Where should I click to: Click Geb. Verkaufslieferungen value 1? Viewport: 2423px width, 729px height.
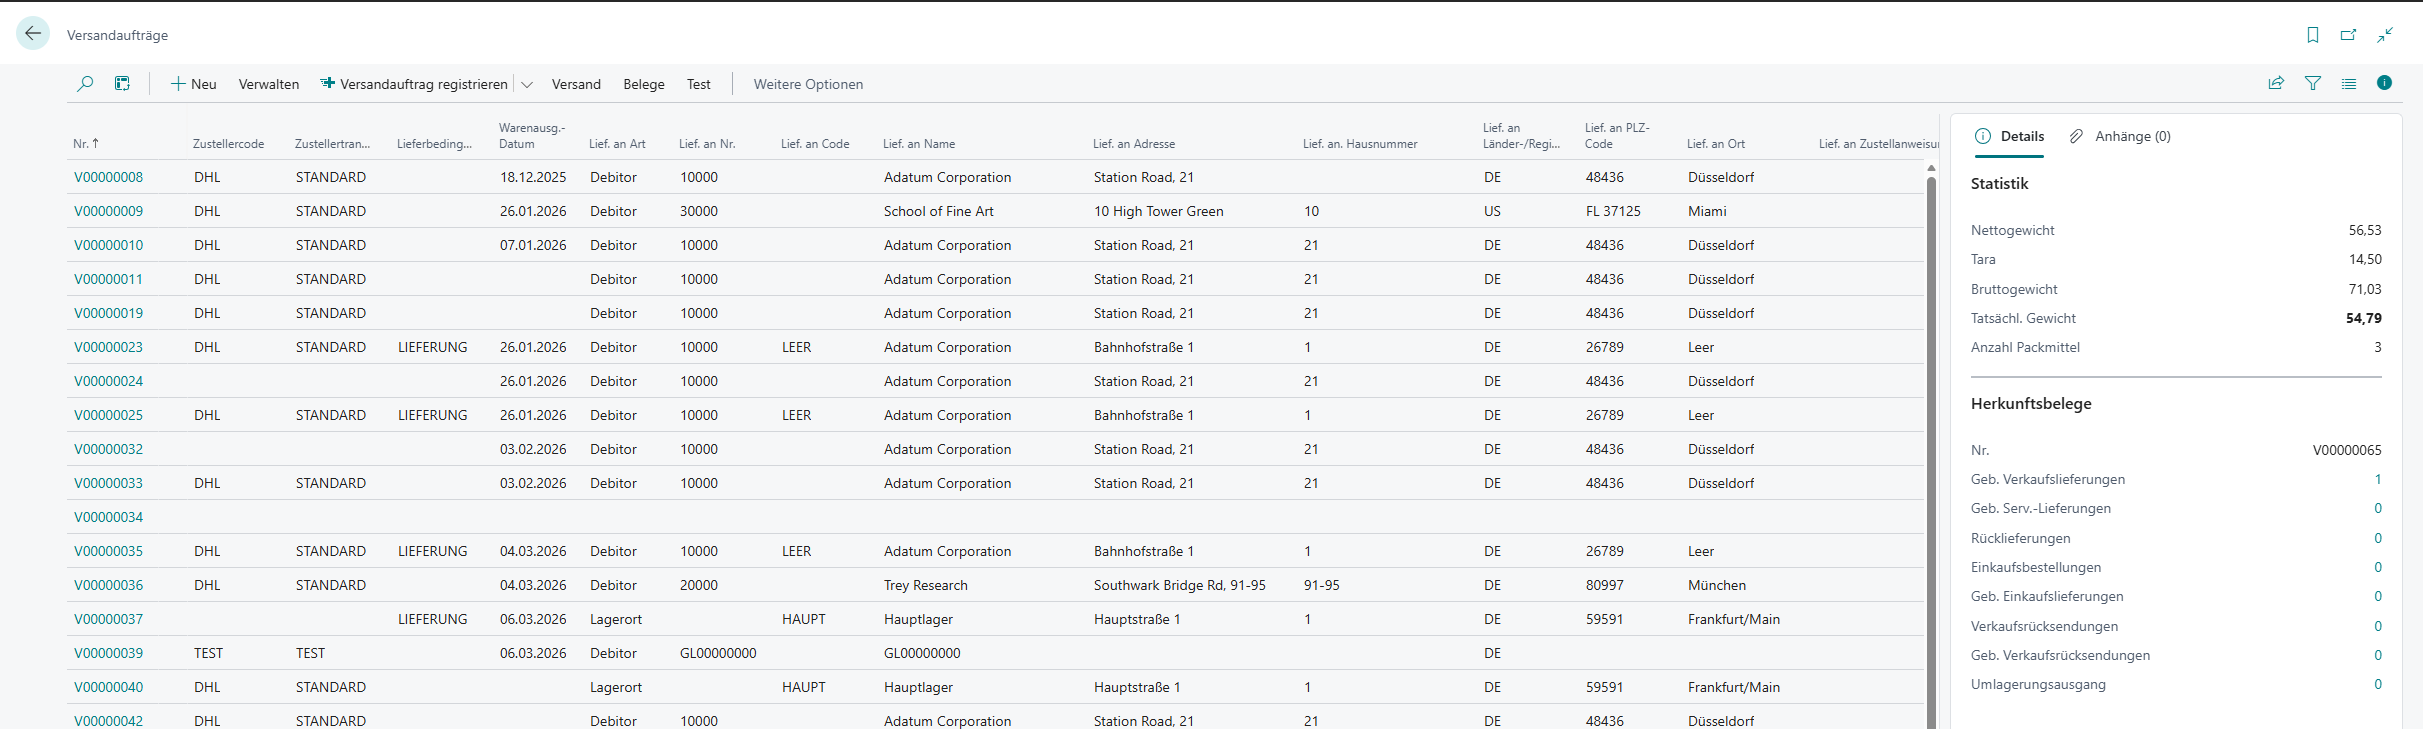2378,479
